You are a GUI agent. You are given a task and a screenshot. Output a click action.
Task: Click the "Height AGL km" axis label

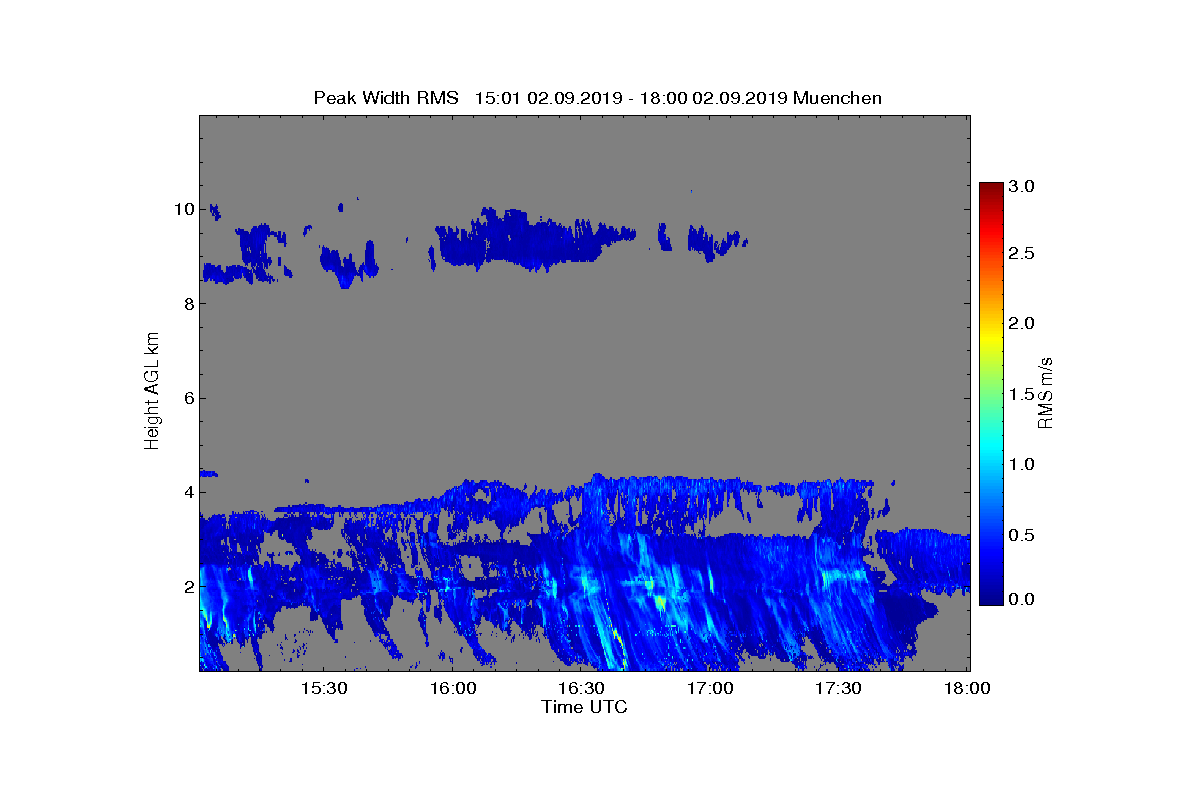[152, 393]
